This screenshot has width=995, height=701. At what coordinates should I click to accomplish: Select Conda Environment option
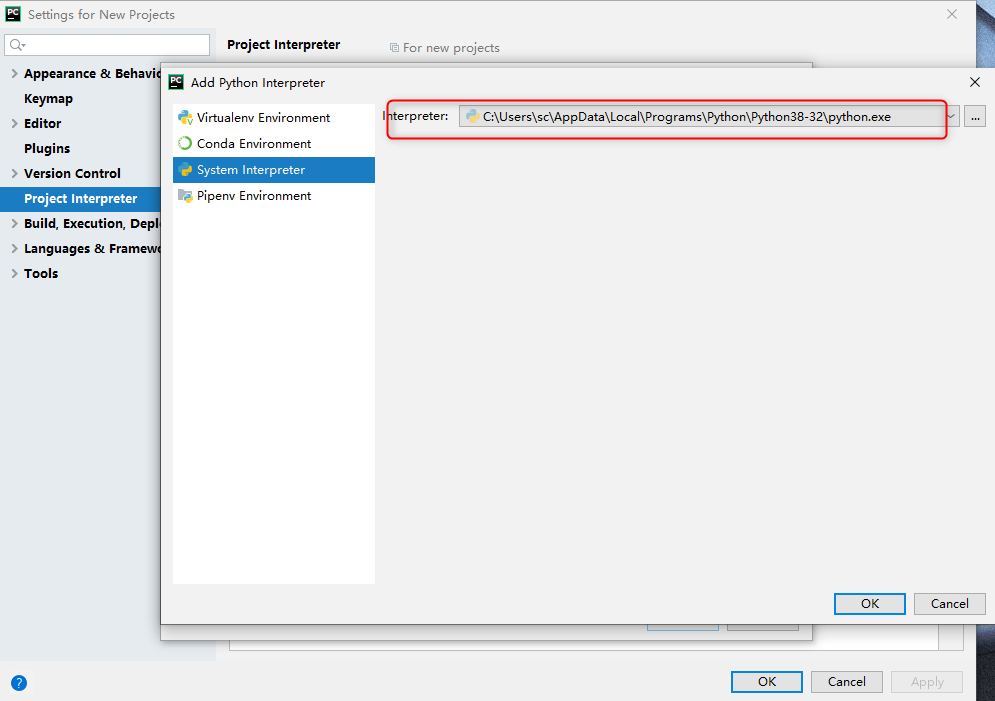pos(273,143)
